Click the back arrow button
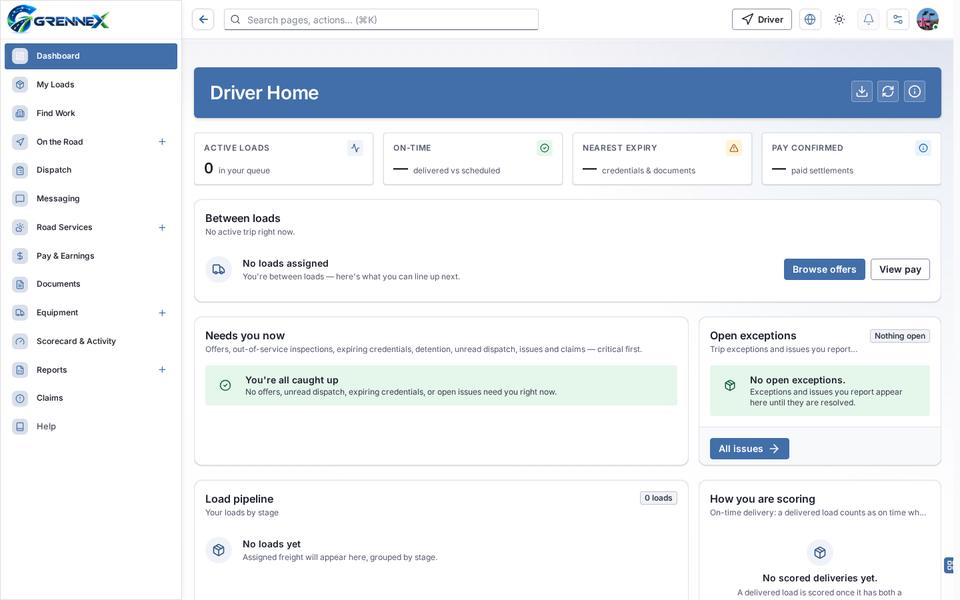The width and height of the screenshot is (960, 600). click(x=203, y=20)
